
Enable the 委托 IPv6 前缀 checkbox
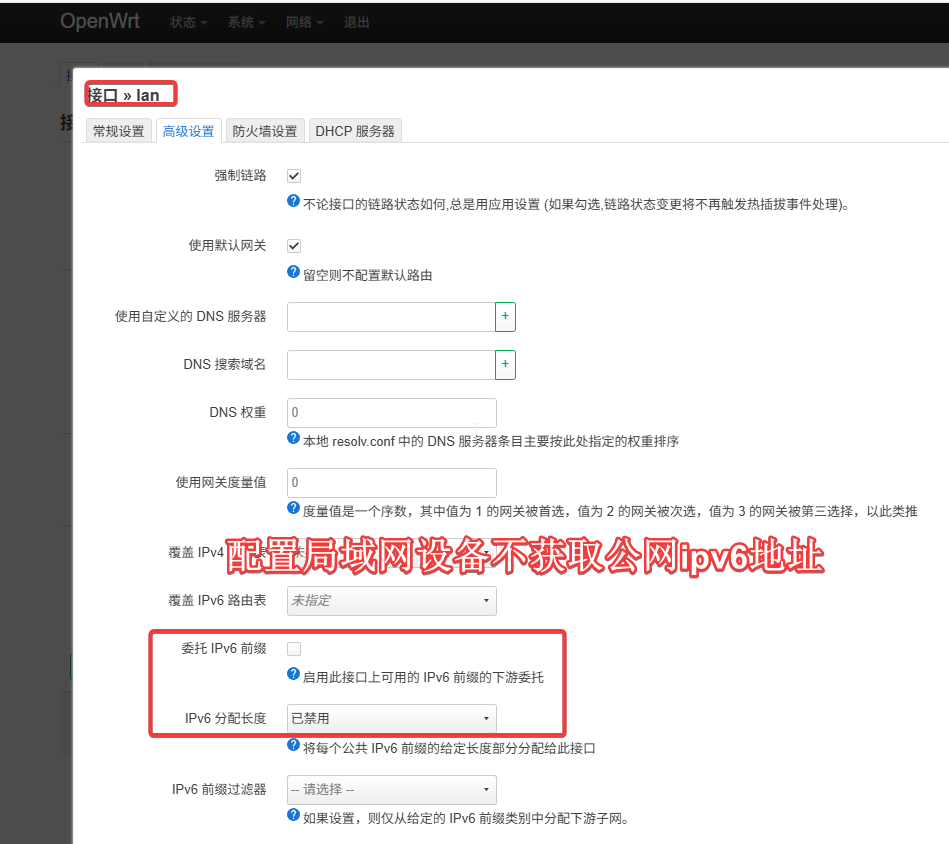click(294, 649)
